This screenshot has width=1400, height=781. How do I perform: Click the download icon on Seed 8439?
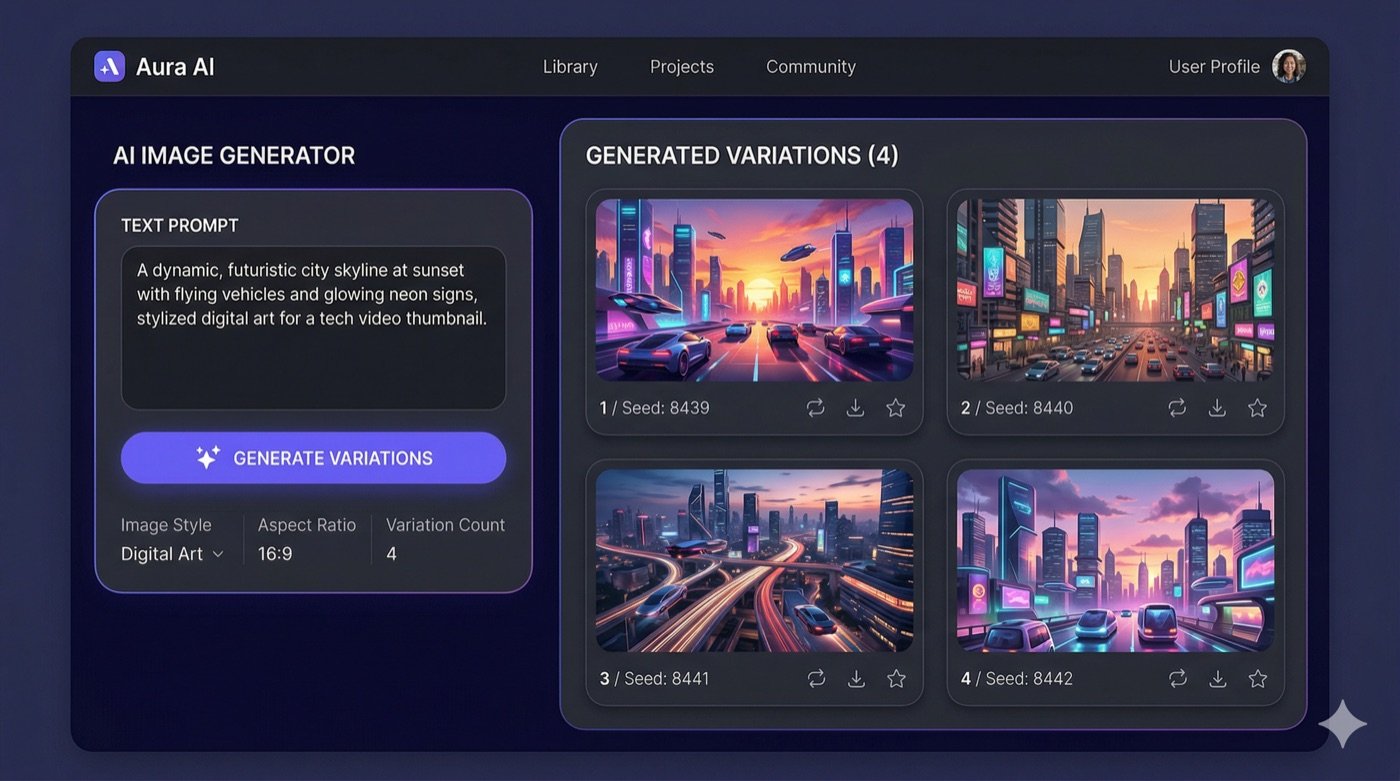855,408
